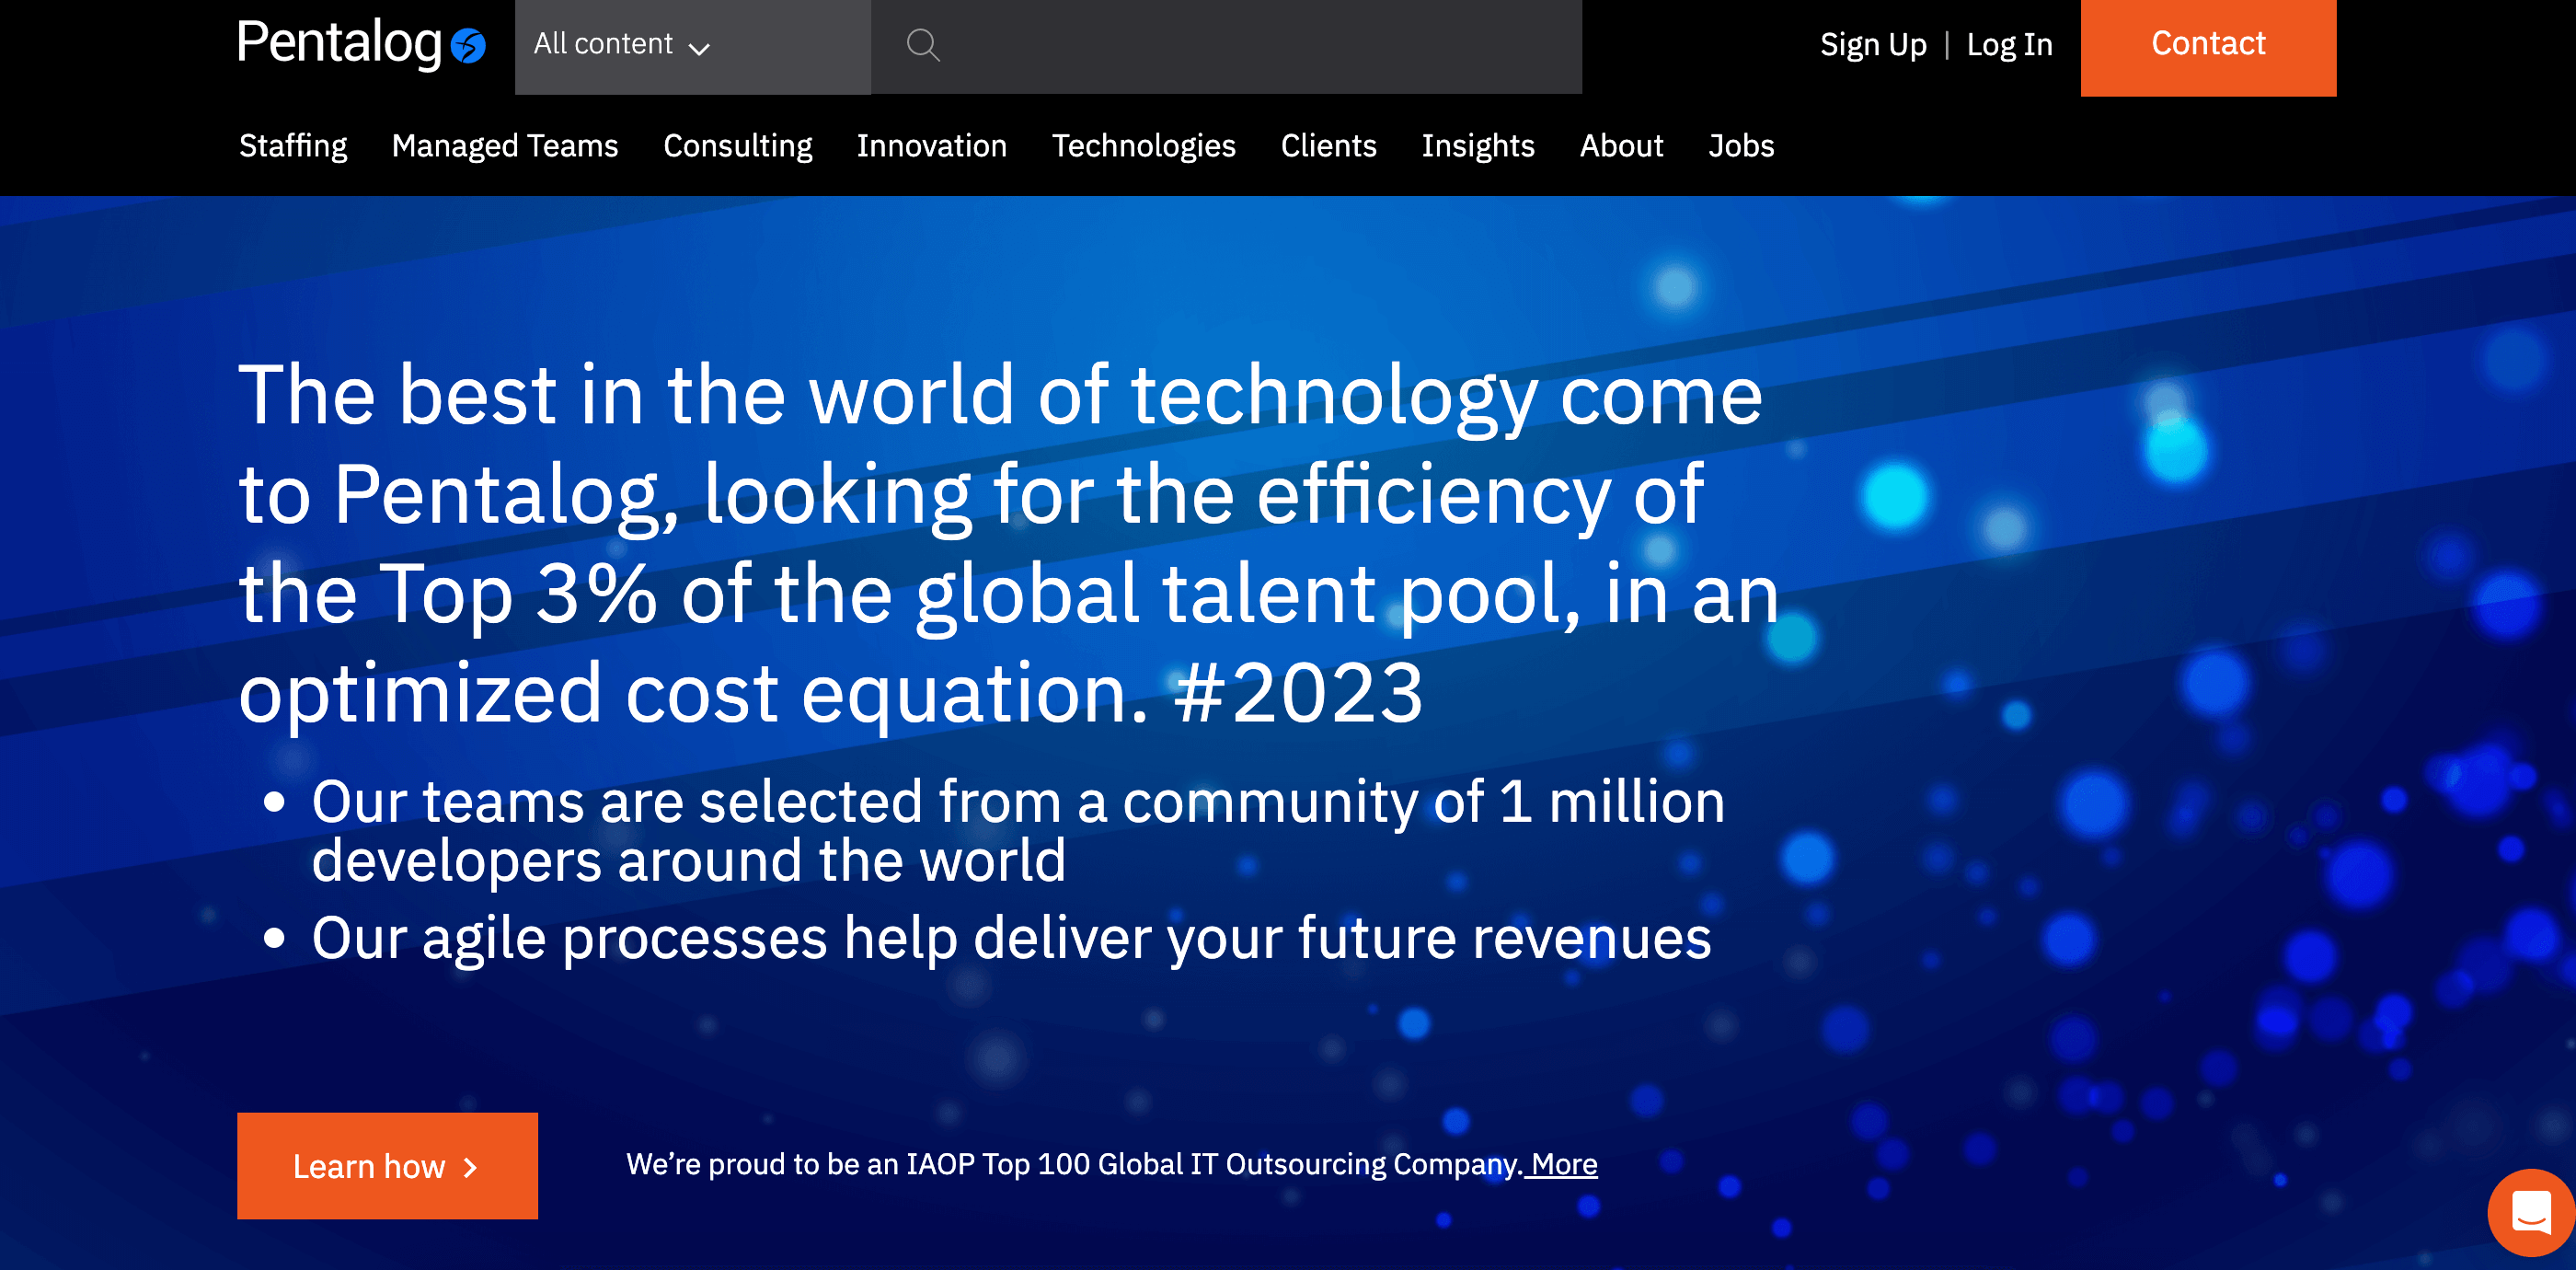Image resolution: width=2576 pixels, height=1270 pixels.
Task: Open the Staffing menu
Action: coord(293,146)
